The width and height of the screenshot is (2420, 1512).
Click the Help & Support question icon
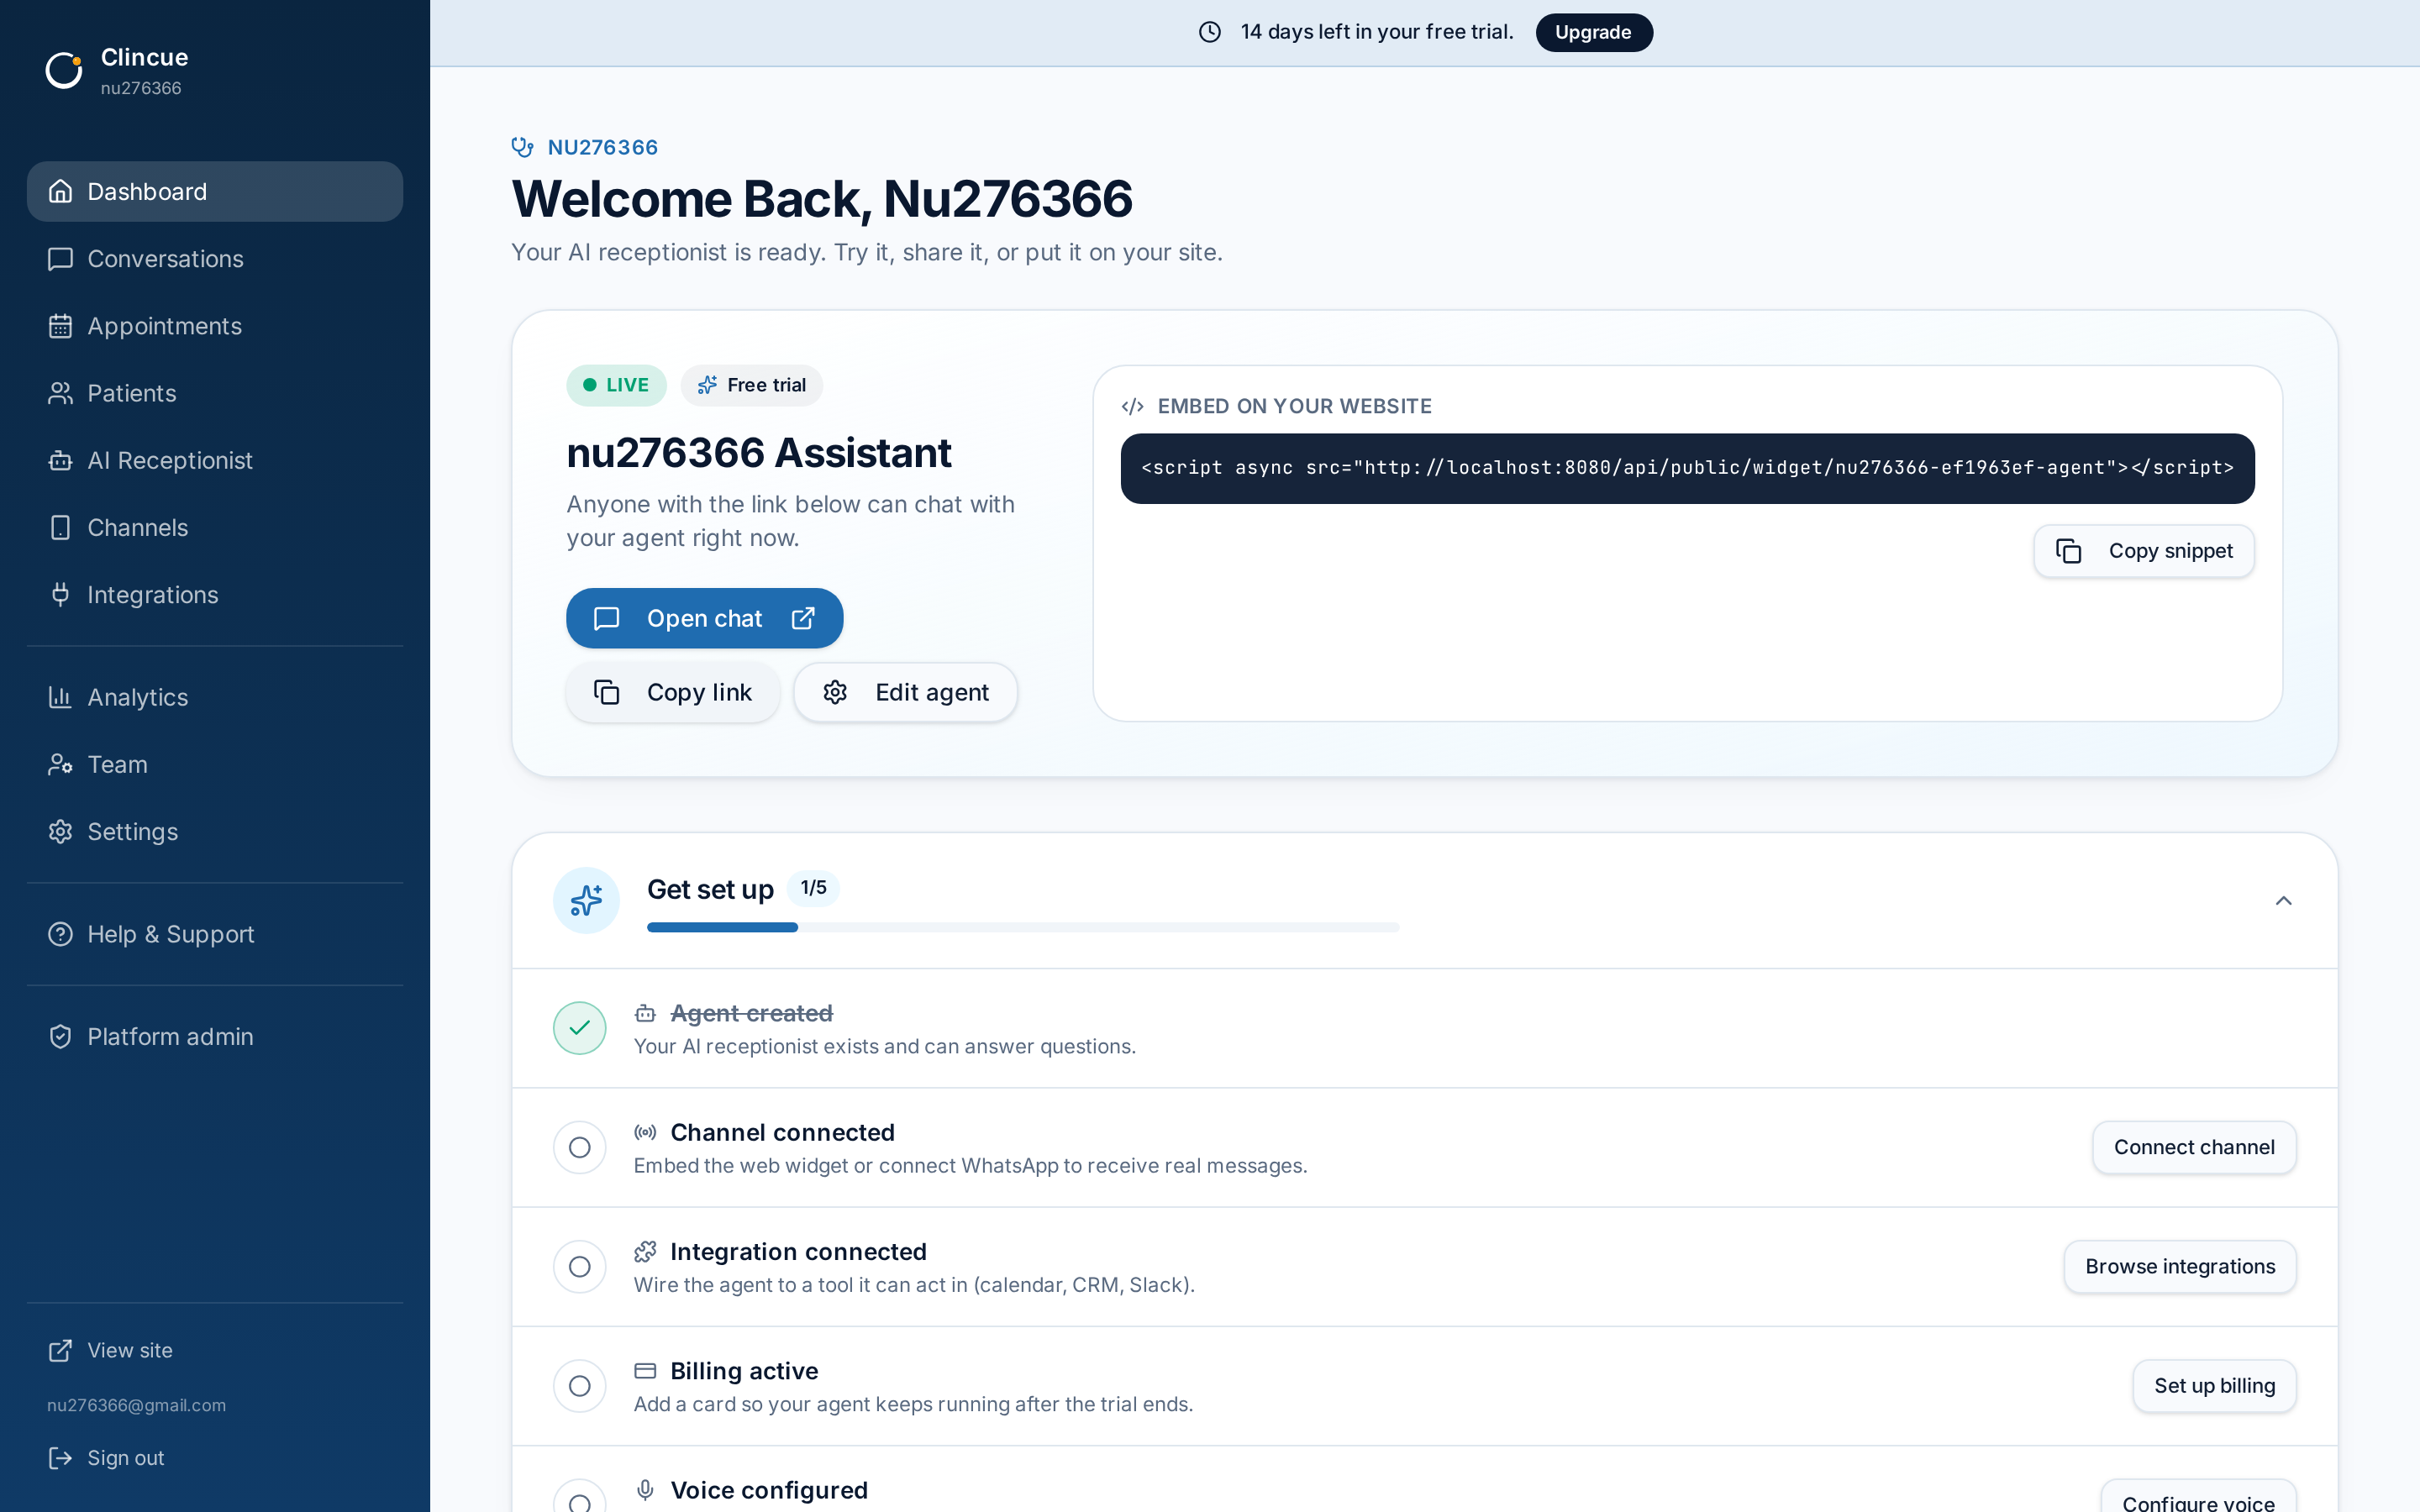coord(61,934)
